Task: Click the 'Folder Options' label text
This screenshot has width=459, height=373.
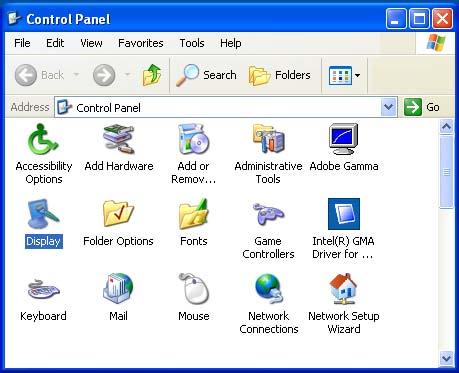Action: coord(118,241)
